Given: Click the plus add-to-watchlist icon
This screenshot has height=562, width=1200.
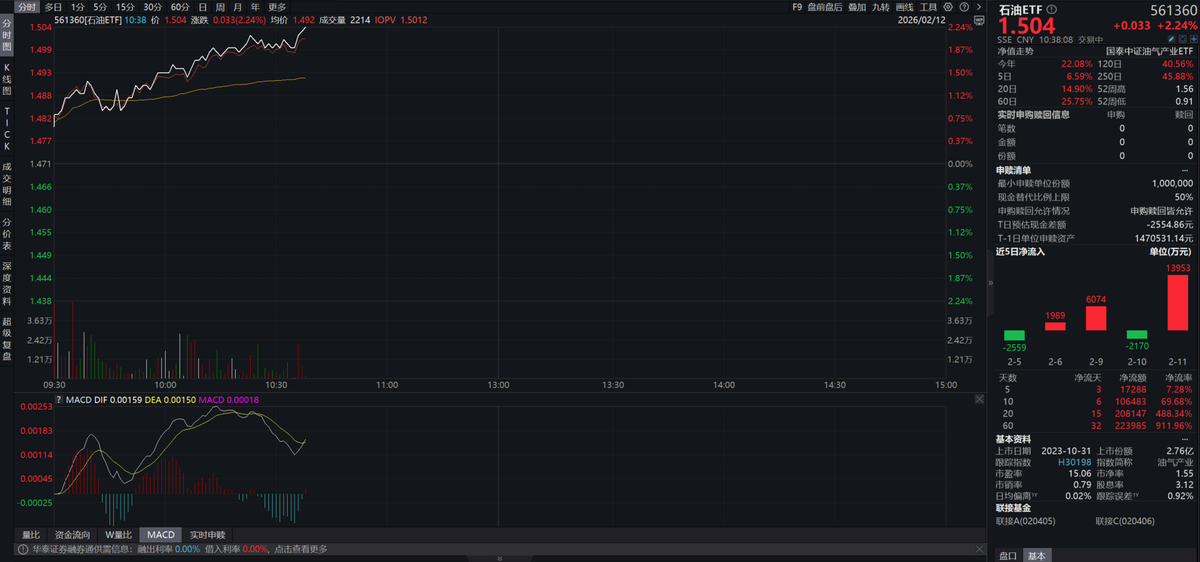Looking at the screenshot, I should [x=1192, y=39].
